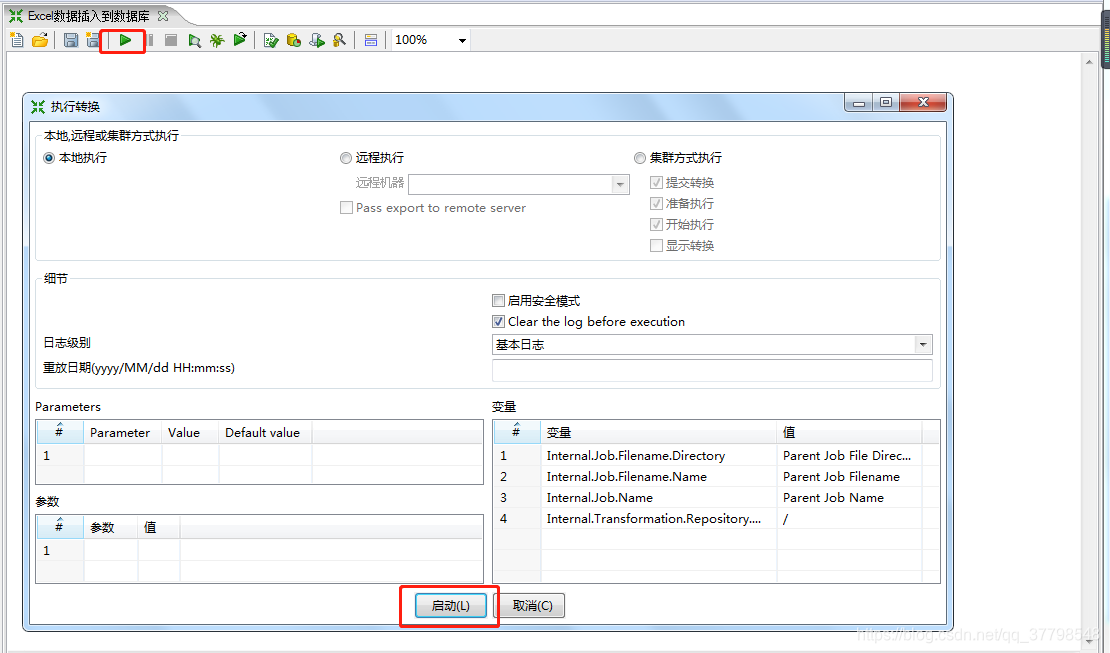Minimize the 执行转换 dialog
Viewport: 1110px width, 653px height.
click(859, 103)
